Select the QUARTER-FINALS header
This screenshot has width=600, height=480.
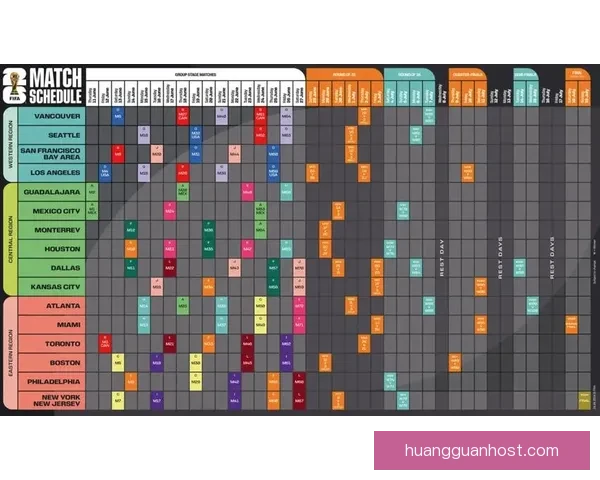coord(468,74)
